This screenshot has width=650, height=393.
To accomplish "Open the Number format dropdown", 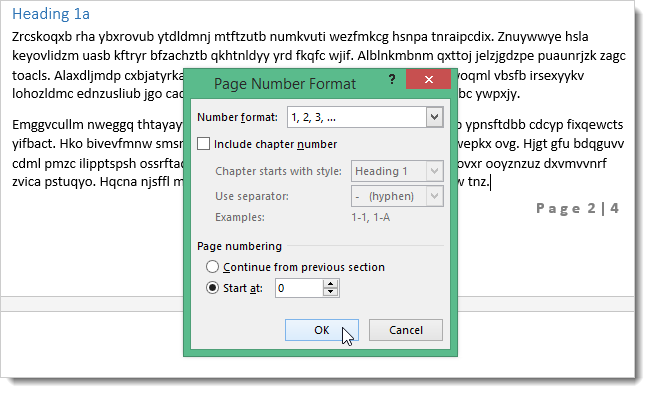I will [x=434, y=117].
